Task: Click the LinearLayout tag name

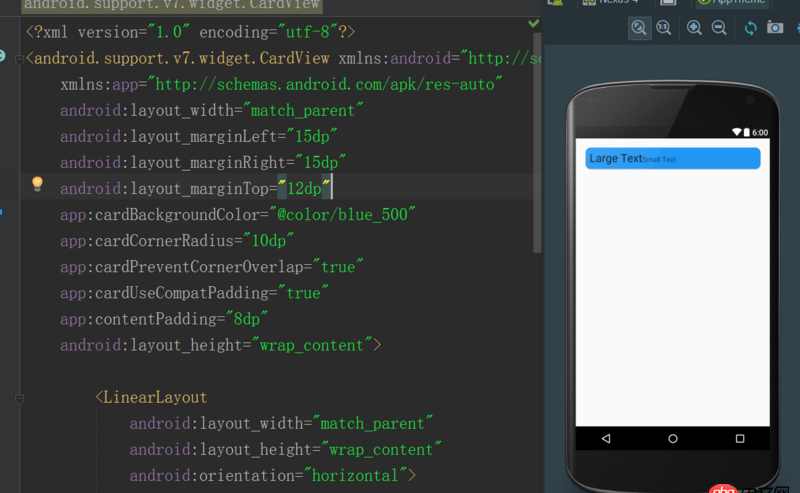Action: 155,397
